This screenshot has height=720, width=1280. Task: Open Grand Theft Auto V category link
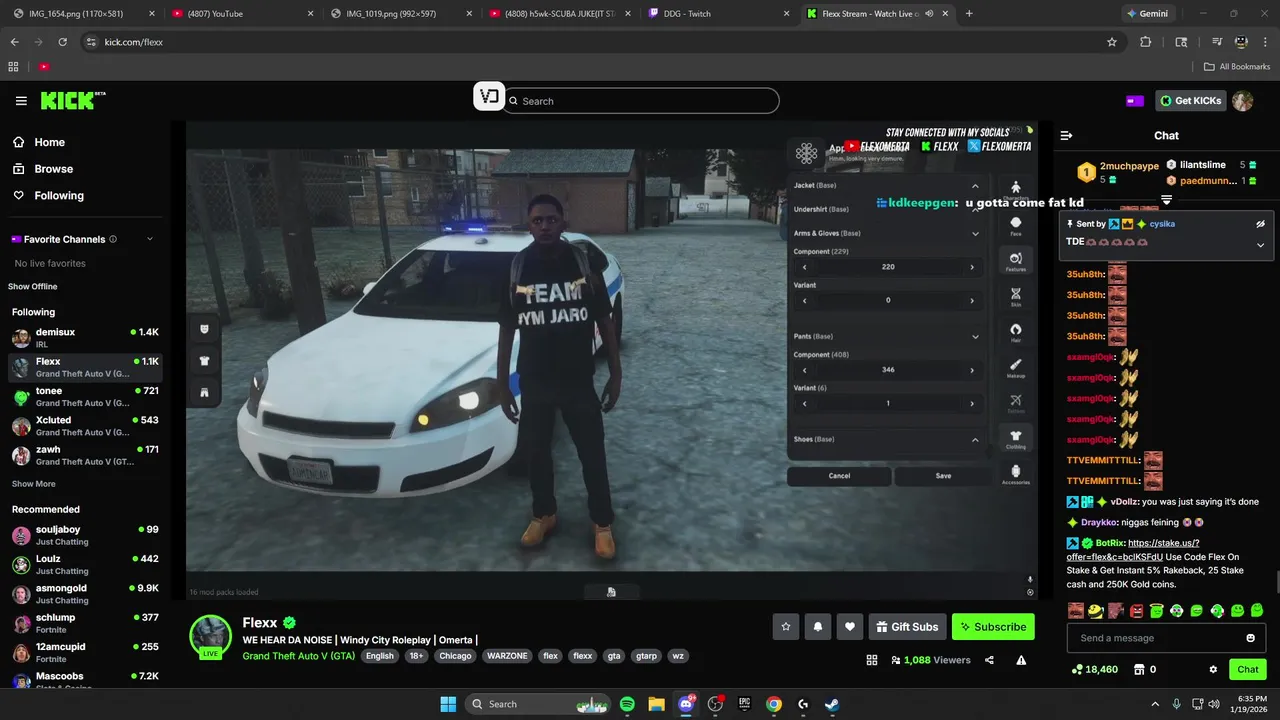(298, 656)
